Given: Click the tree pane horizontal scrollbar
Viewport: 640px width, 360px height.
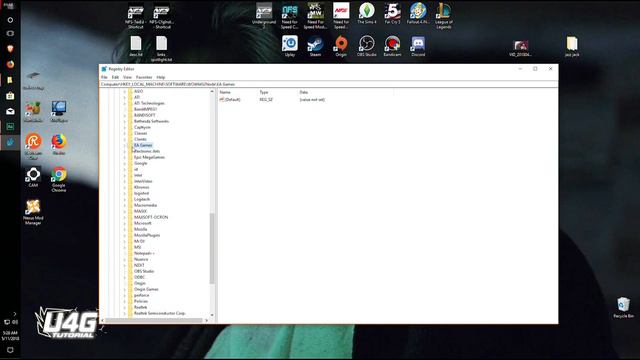Looking at the screenshot, I should [154, 320].
